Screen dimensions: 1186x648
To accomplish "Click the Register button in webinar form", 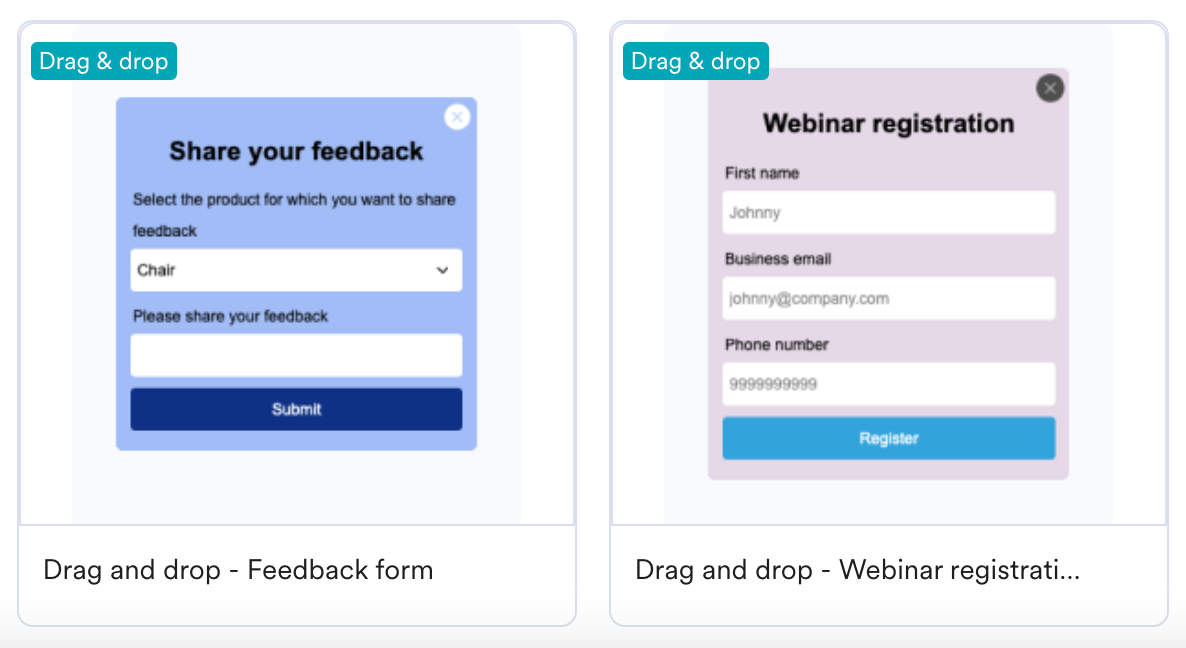I will pos(888,438).
